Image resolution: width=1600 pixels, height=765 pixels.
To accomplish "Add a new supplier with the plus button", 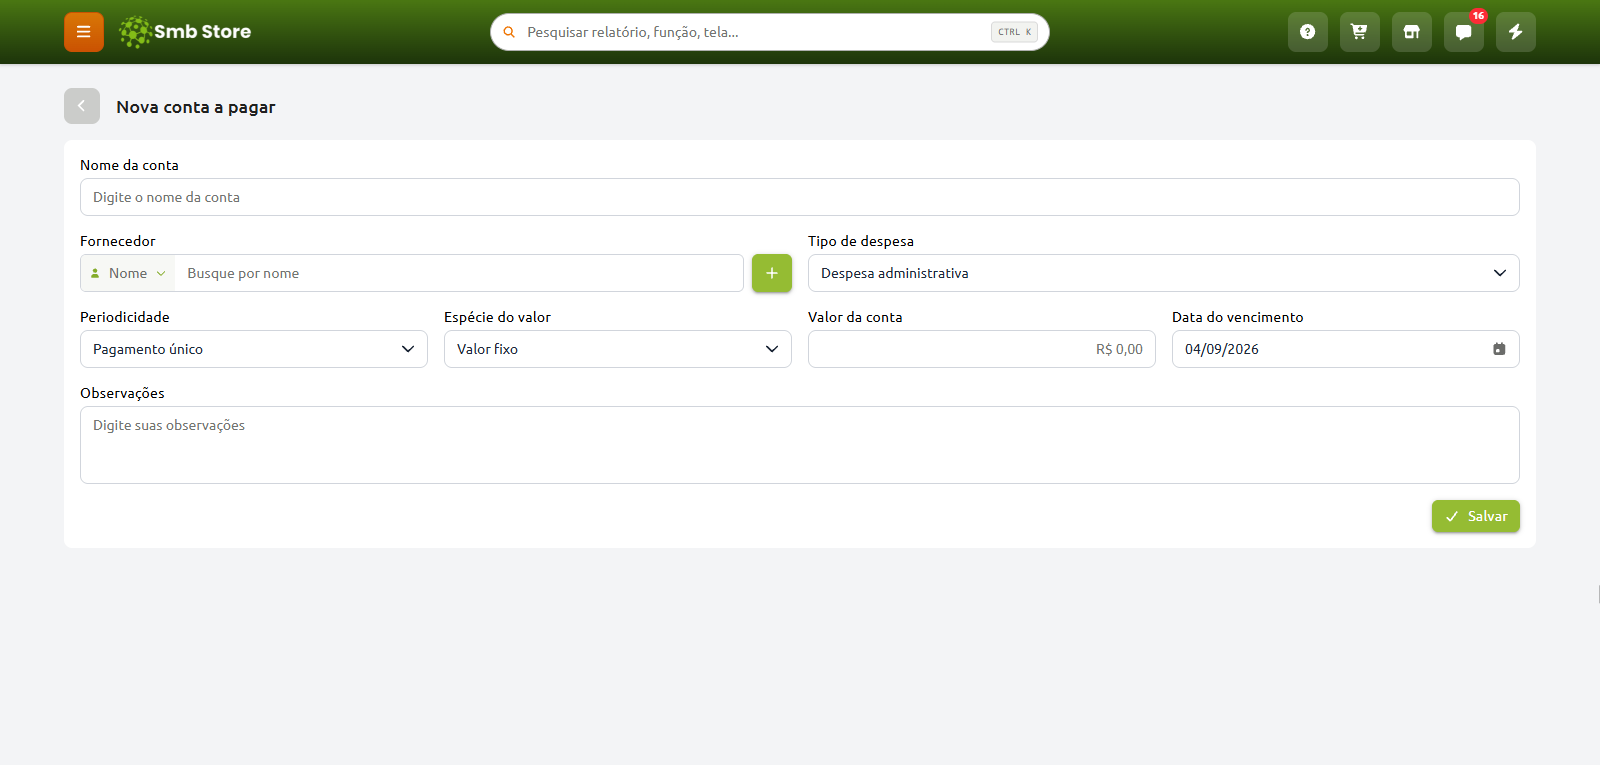I will click(772, 273).
